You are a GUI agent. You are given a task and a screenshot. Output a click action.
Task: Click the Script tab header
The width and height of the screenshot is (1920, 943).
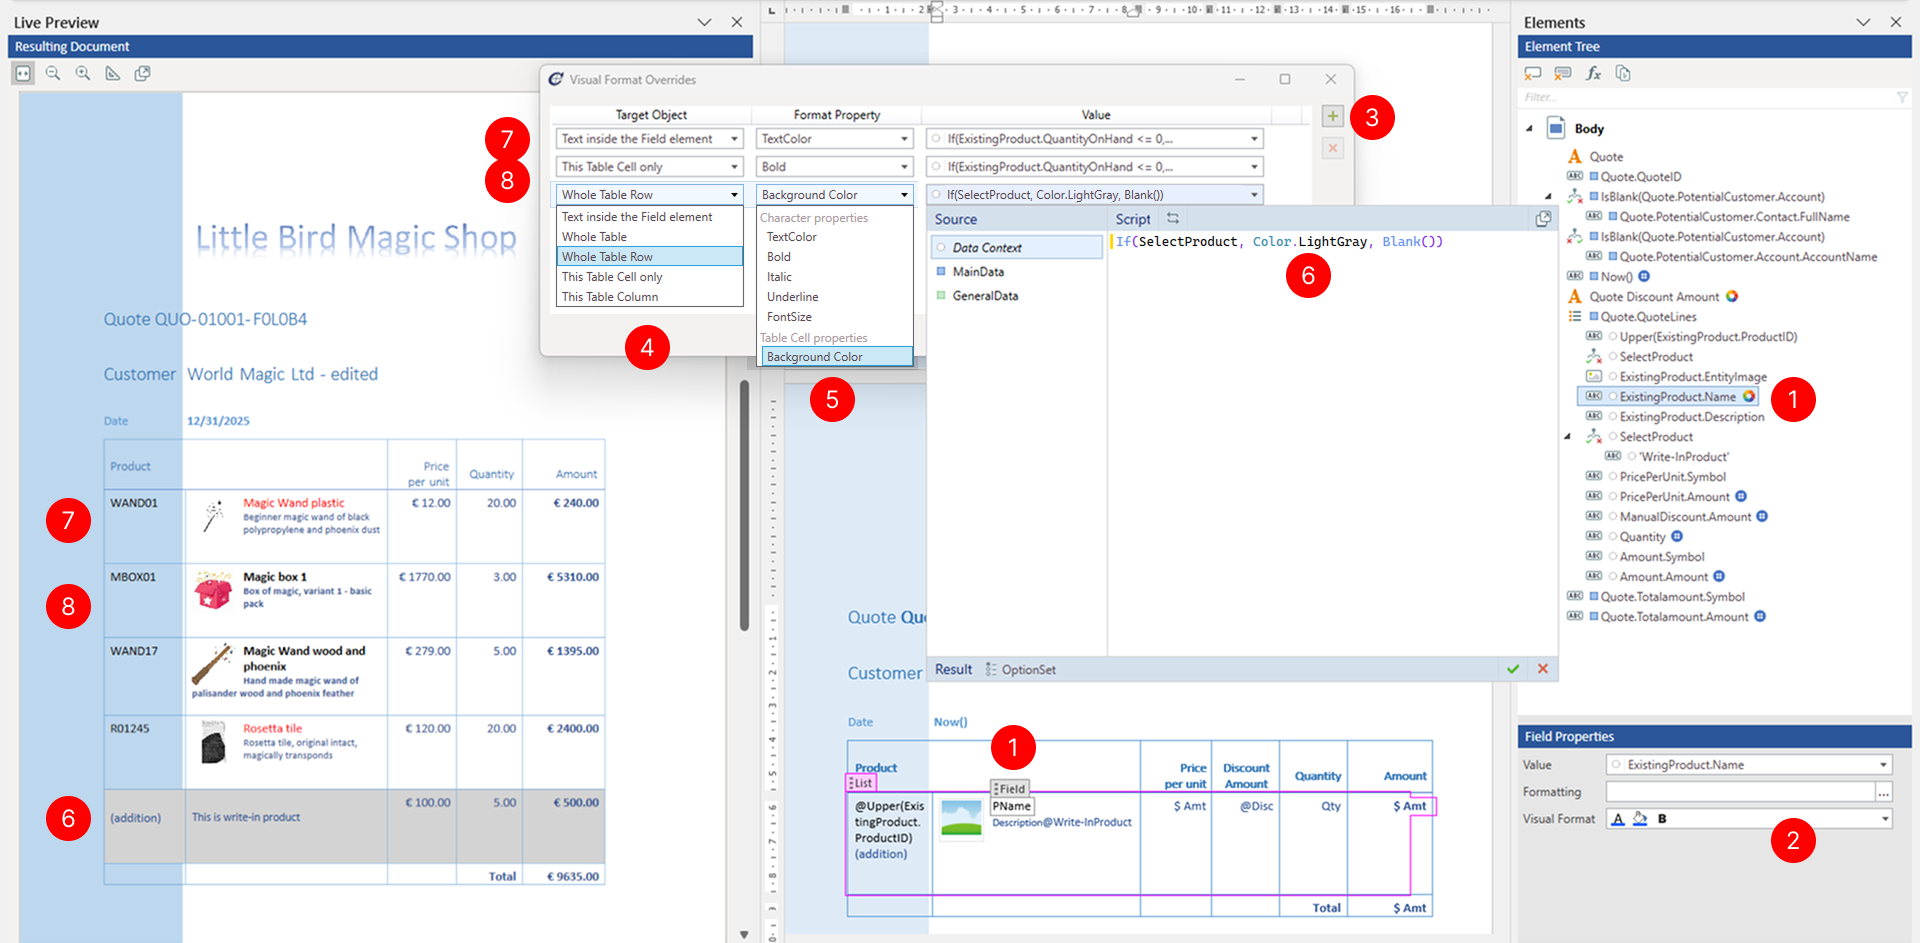tap(1133, 219)
